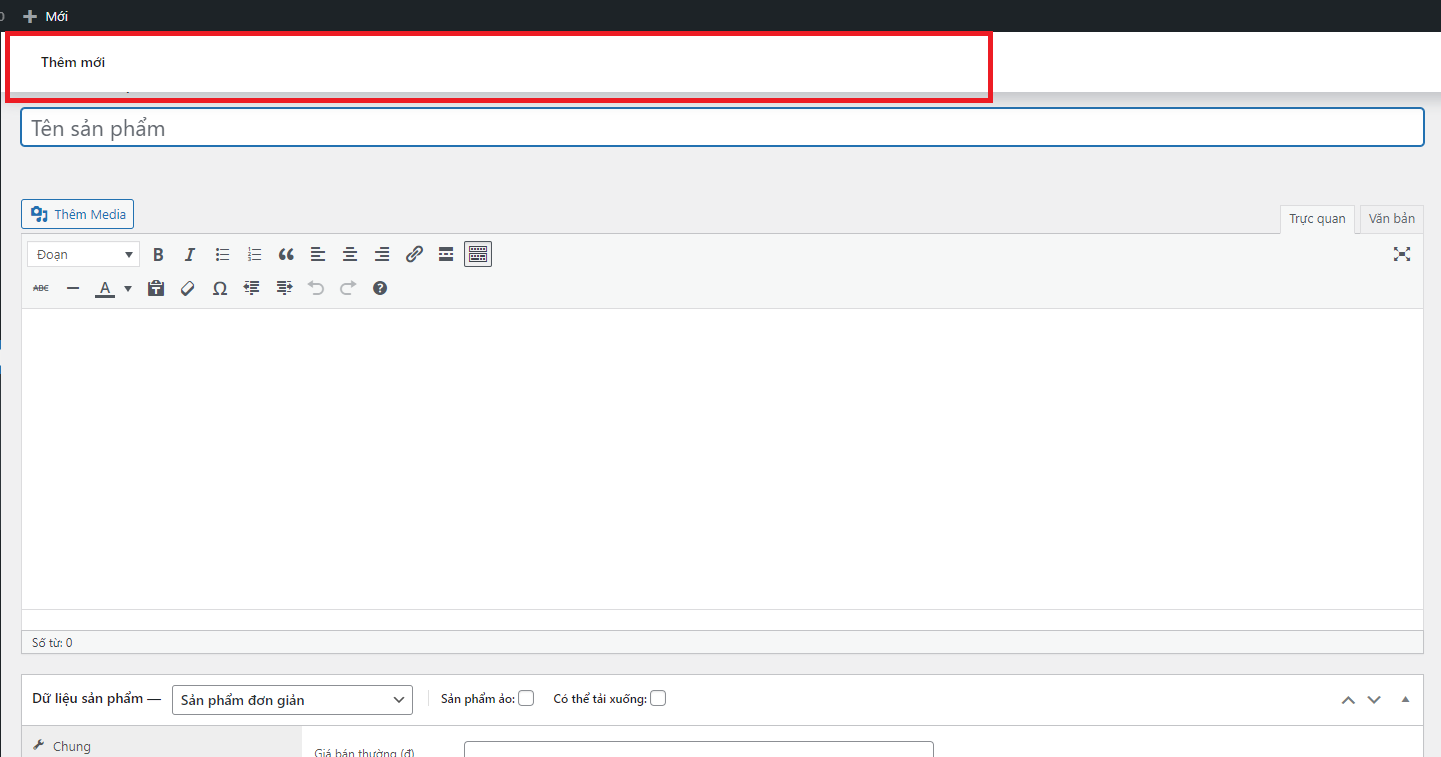Check the Sản phẩm ảo checkbox
The height and width of the screenshot is (757, 1441).
[526, 698]
